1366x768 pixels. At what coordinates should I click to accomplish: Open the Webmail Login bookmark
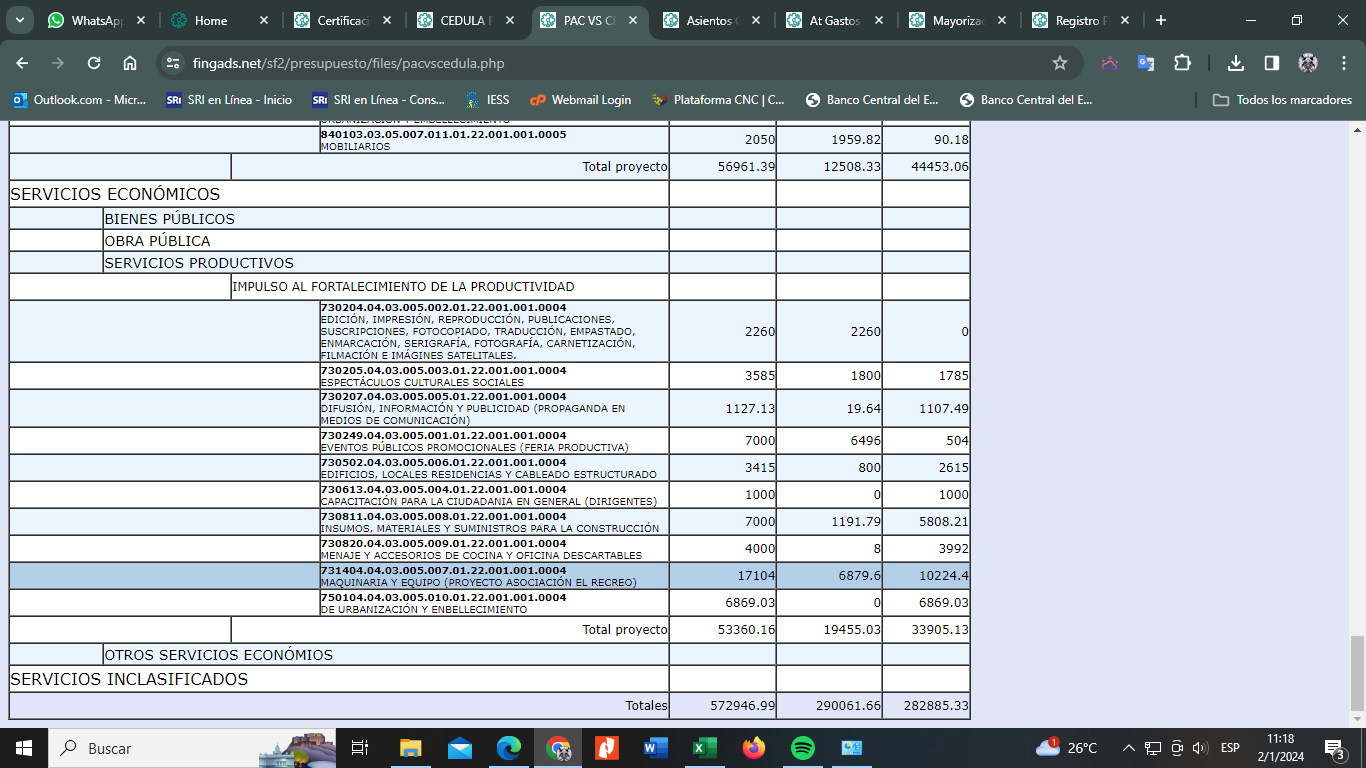click(x=580, y=100)
